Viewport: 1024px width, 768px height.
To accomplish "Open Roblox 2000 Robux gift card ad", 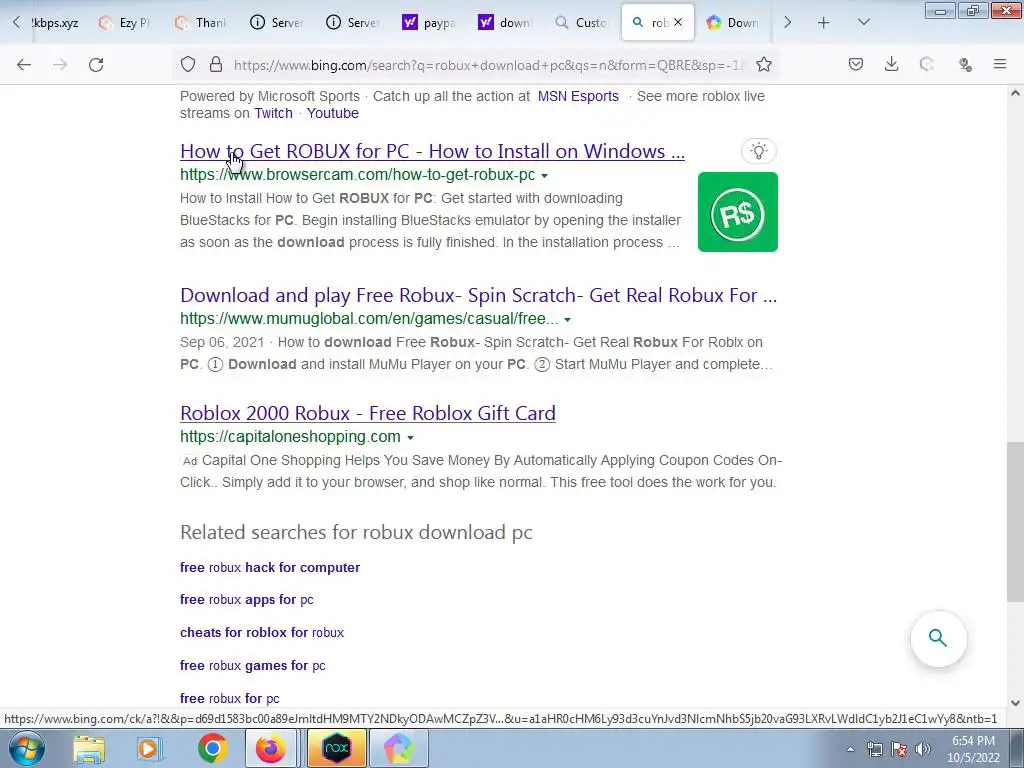I will click(x=368, y=413).
